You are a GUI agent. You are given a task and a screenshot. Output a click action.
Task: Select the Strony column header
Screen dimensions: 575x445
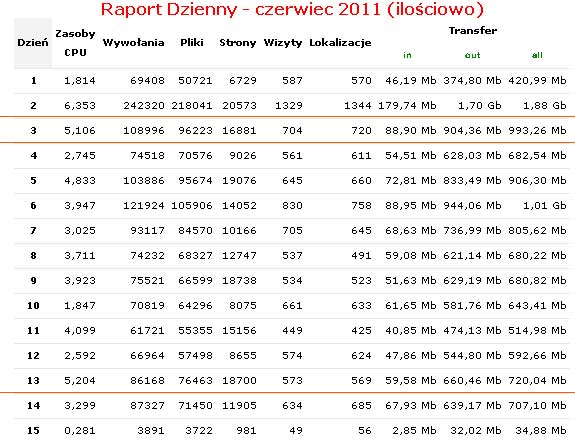tap(238, 43)
